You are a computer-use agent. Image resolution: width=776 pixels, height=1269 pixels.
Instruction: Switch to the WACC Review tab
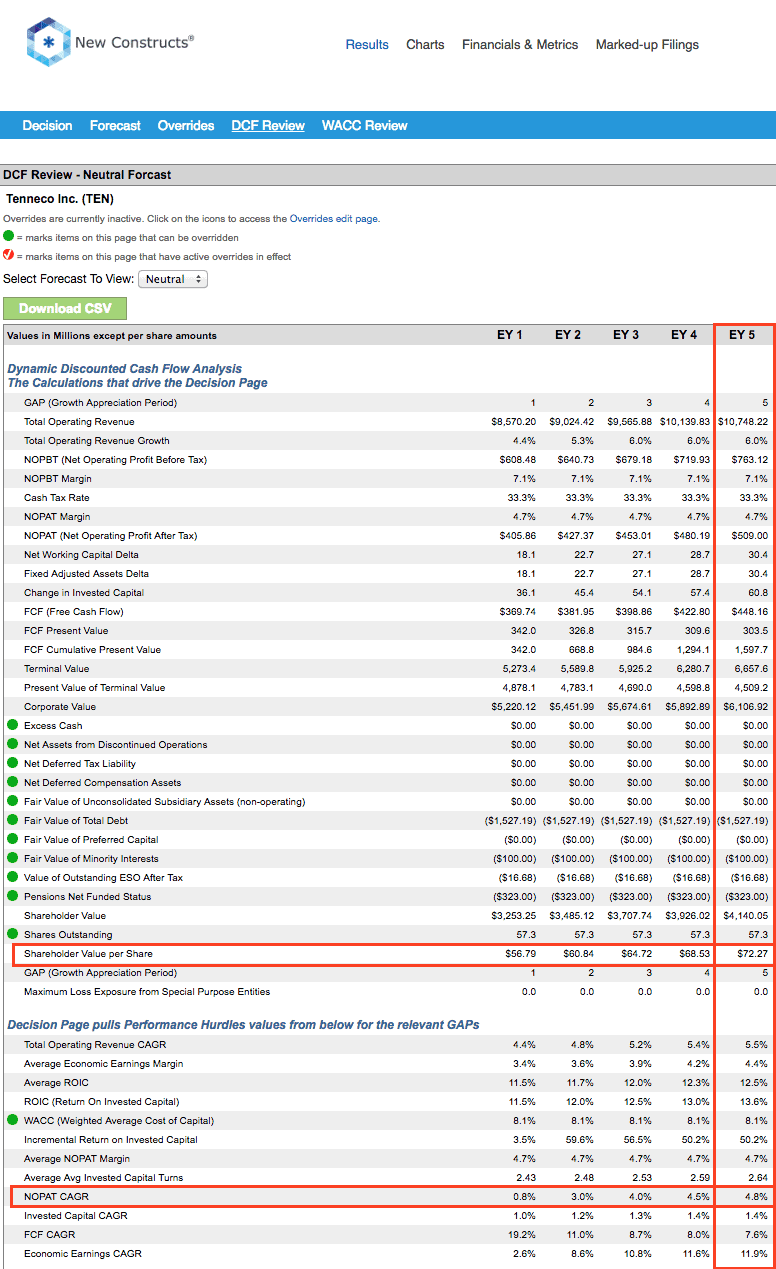[365, 125]
